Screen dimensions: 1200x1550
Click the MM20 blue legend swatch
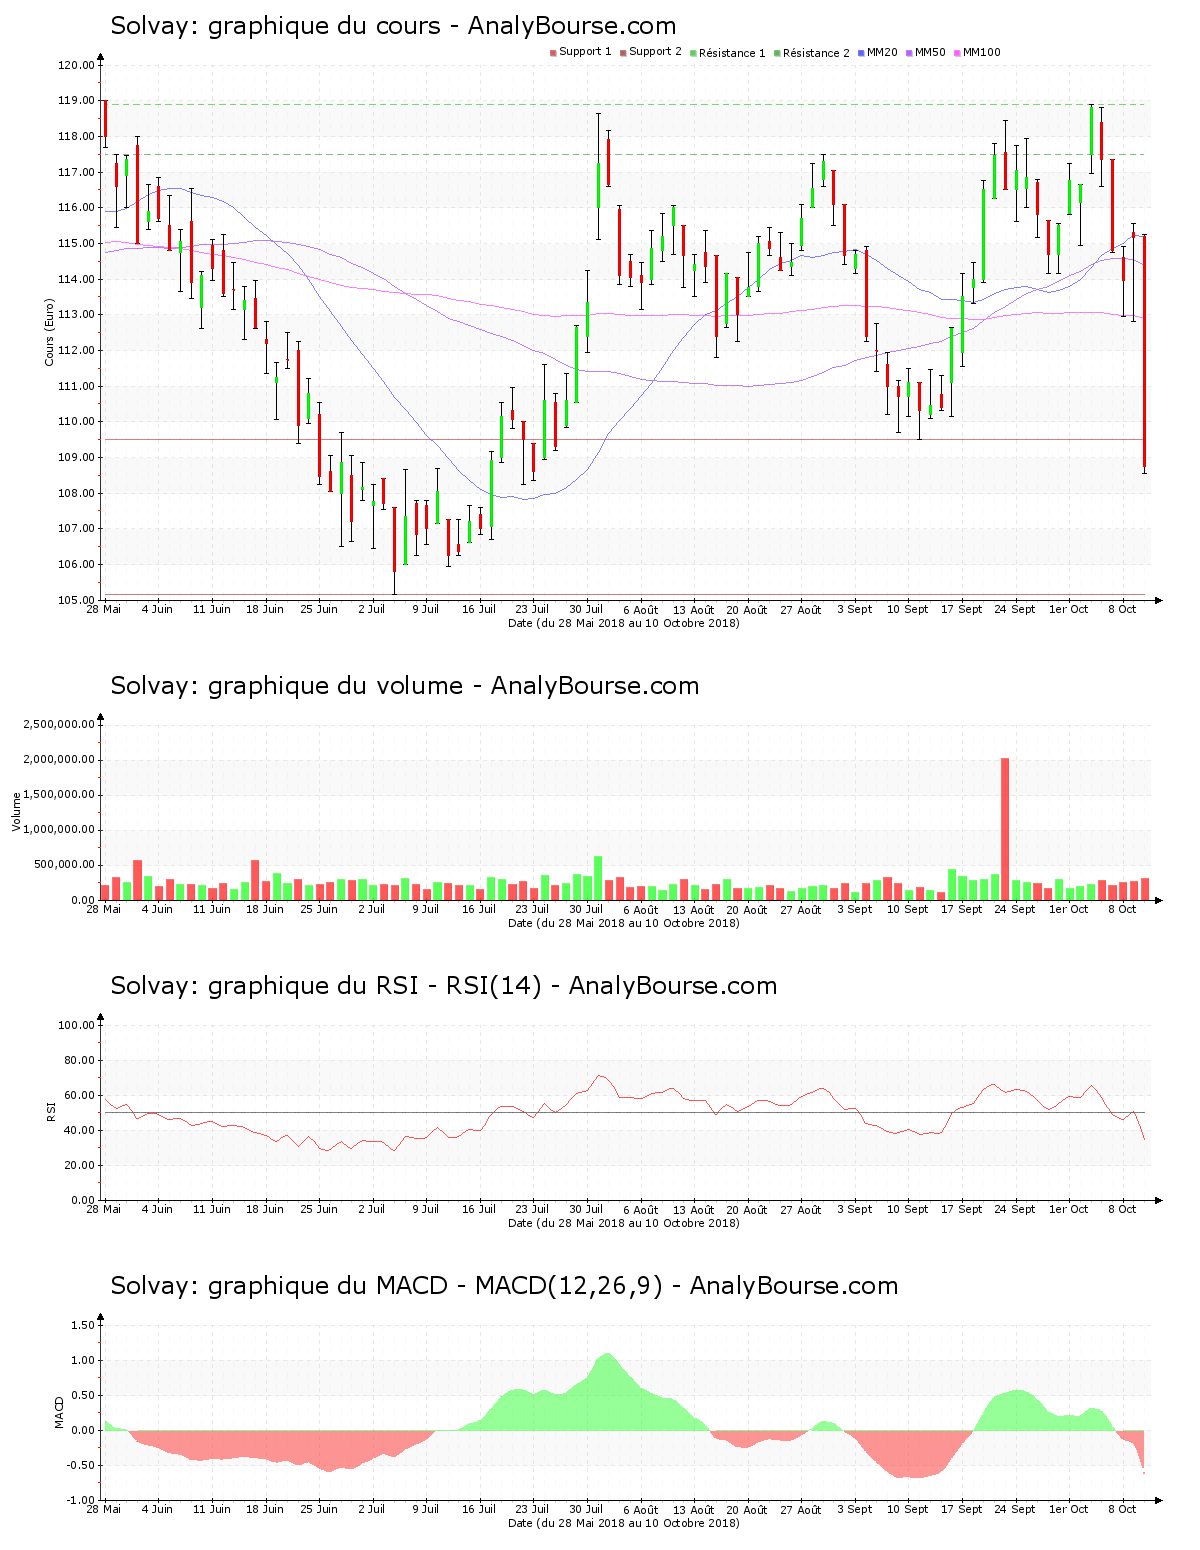coord(862,53)
